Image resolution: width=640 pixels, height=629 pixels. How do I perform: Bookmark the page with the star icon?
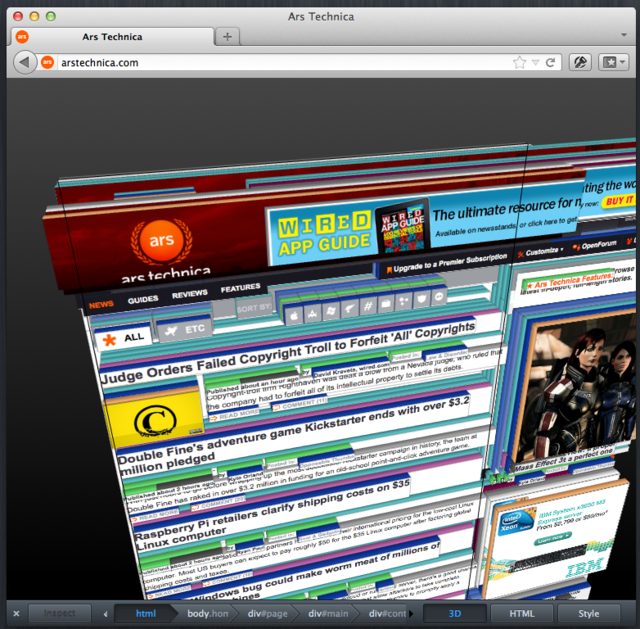[519, 62]
